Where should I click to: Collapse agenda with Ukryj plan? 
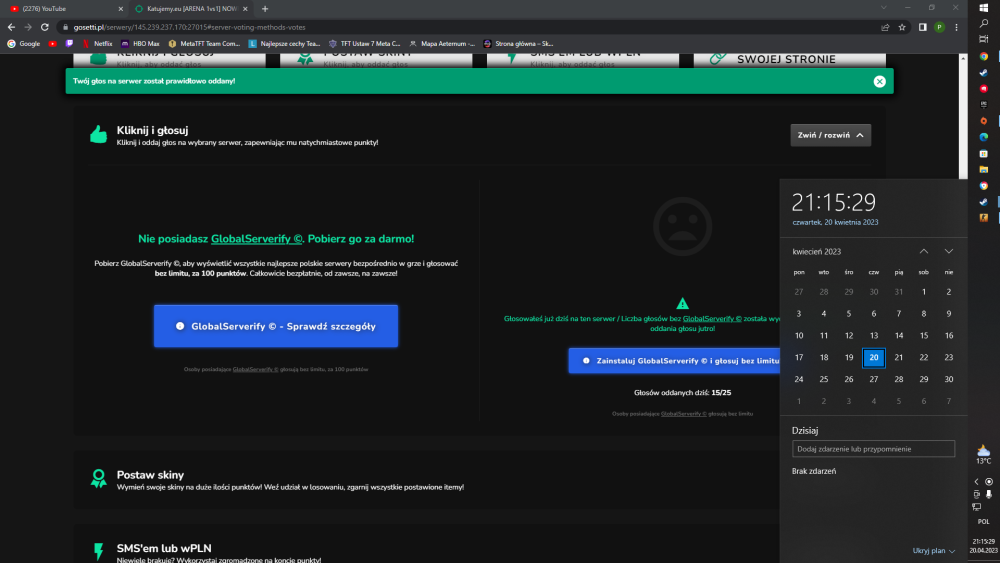click(934, 551)
